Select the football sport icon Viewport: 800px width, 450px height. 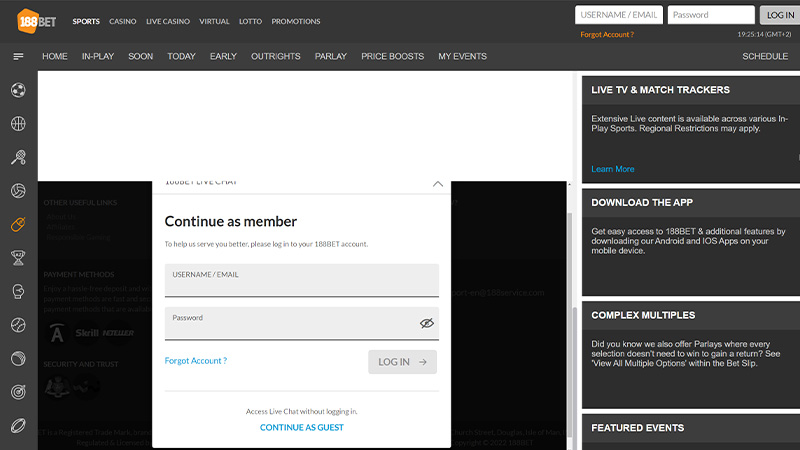18,90
